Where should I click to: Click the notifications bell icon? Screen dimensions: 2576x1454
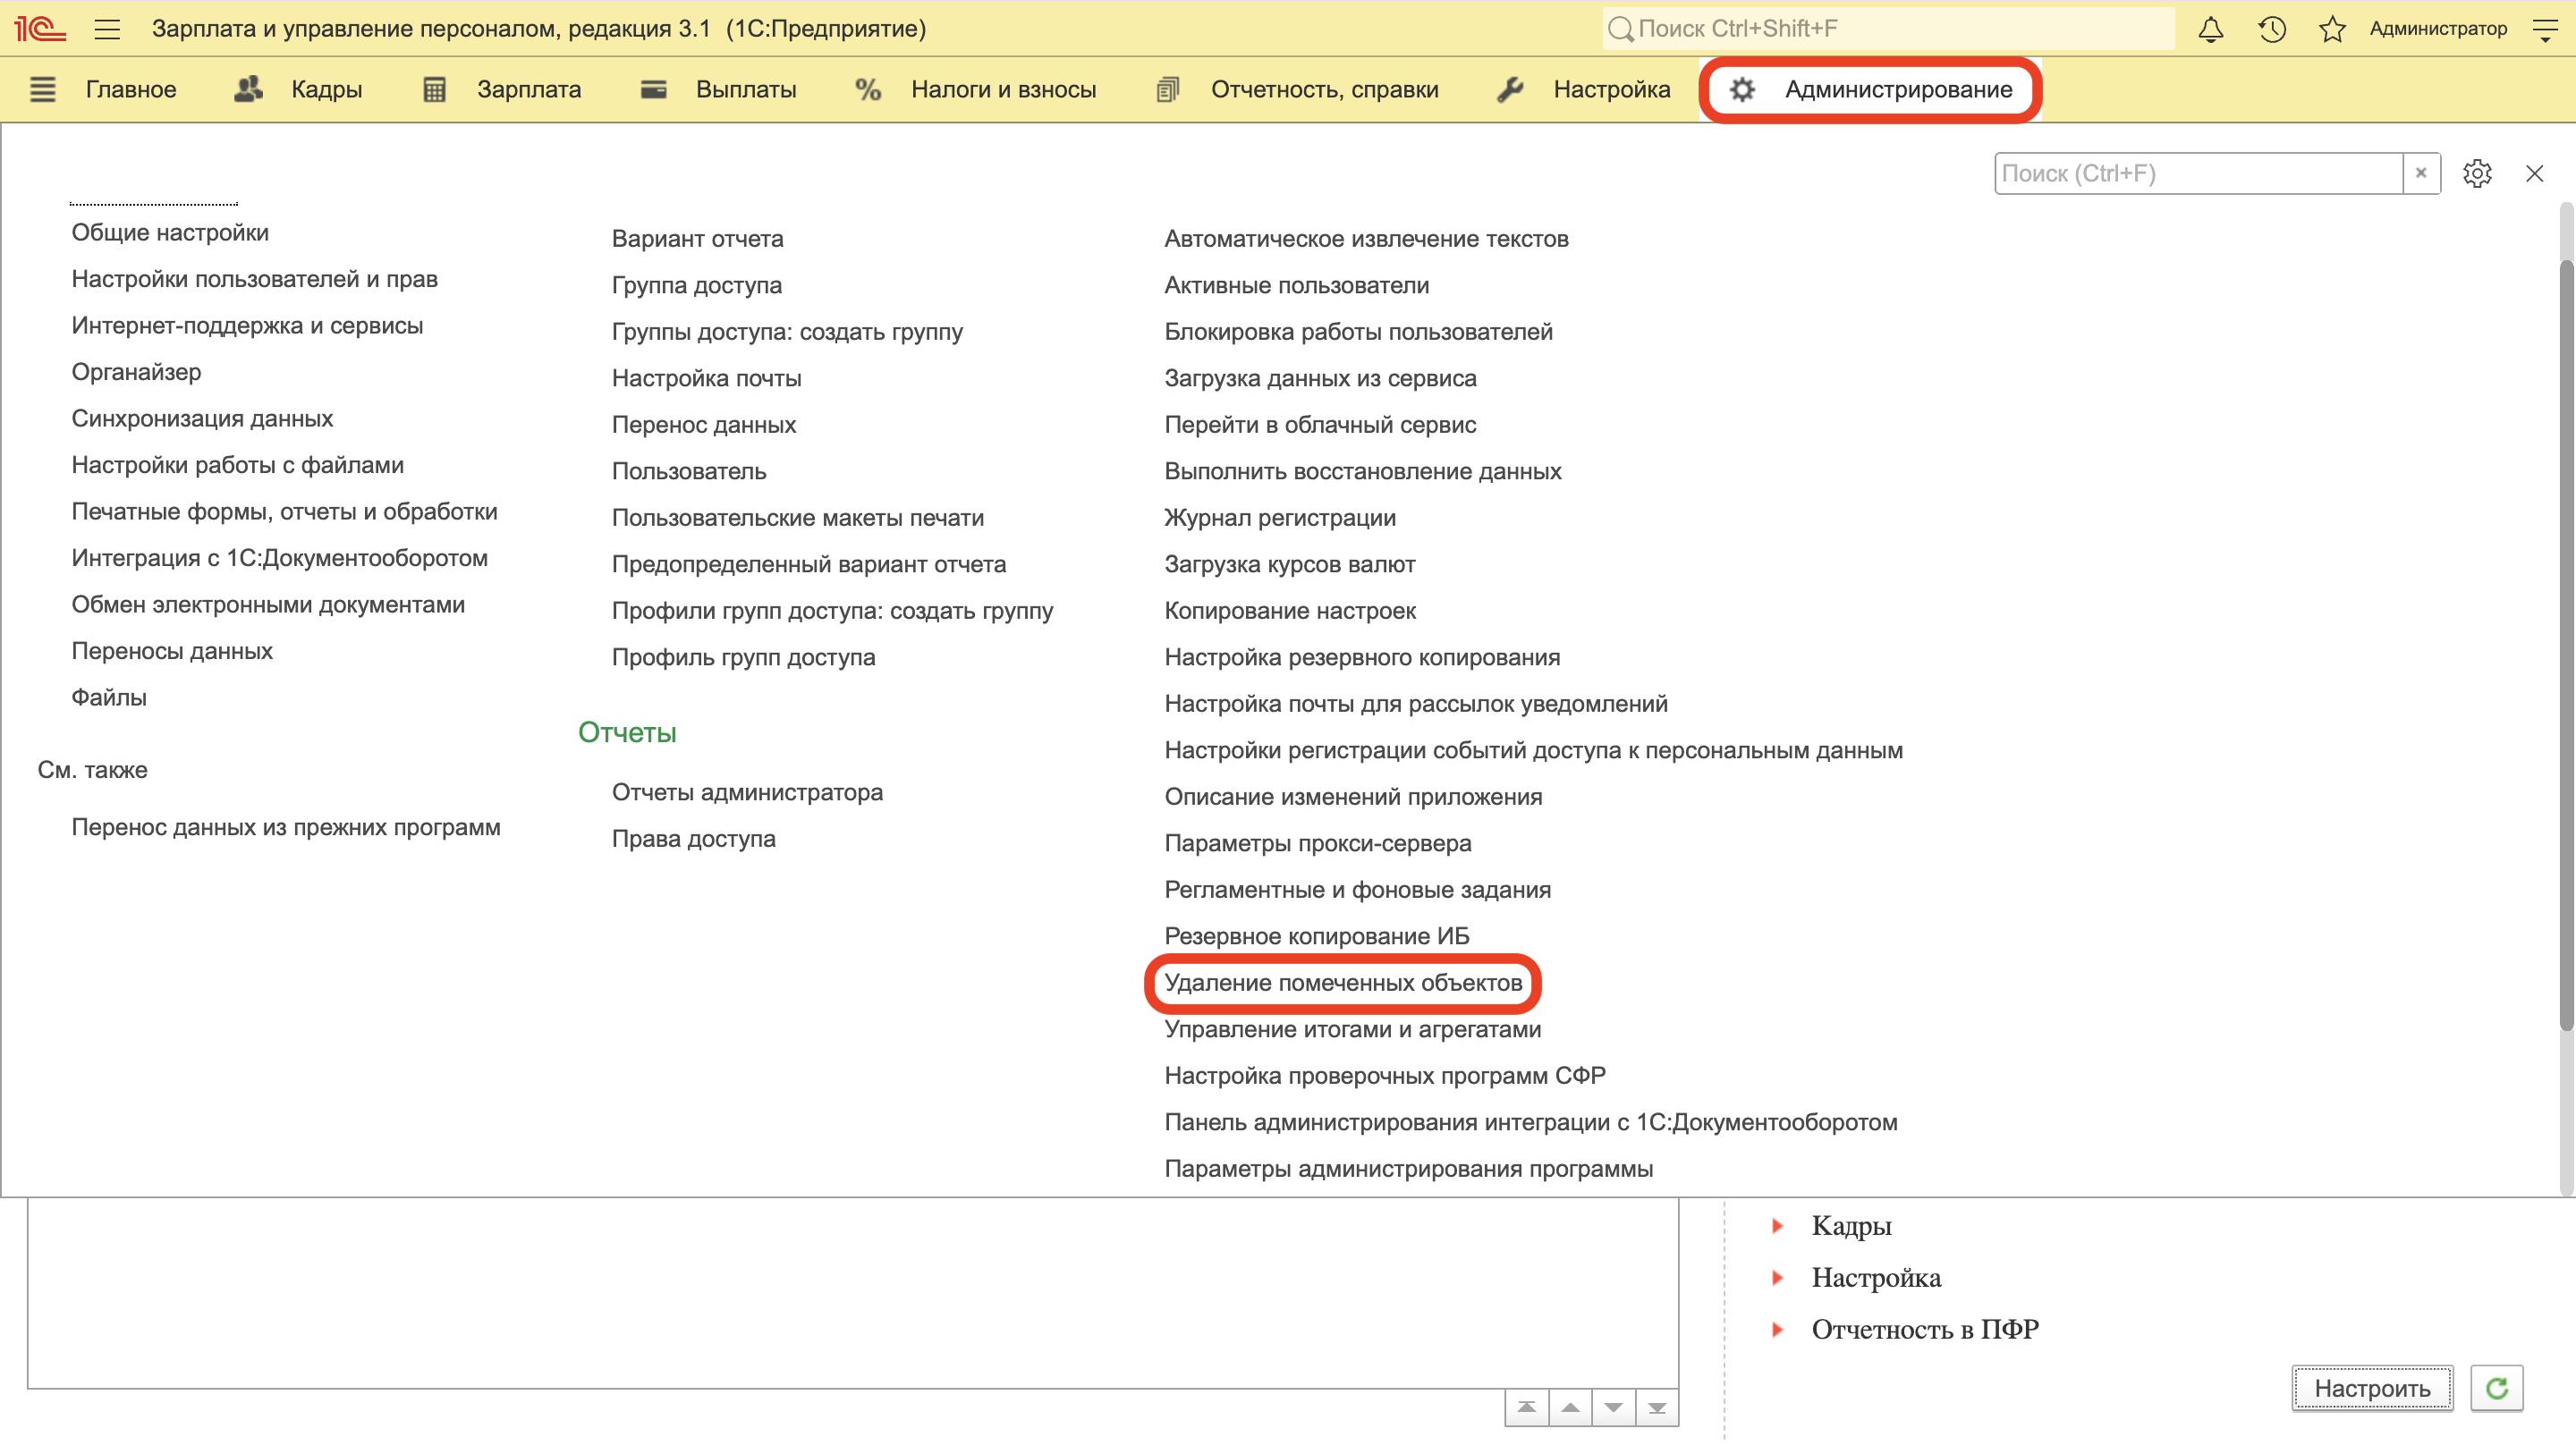click(2210, 29)
